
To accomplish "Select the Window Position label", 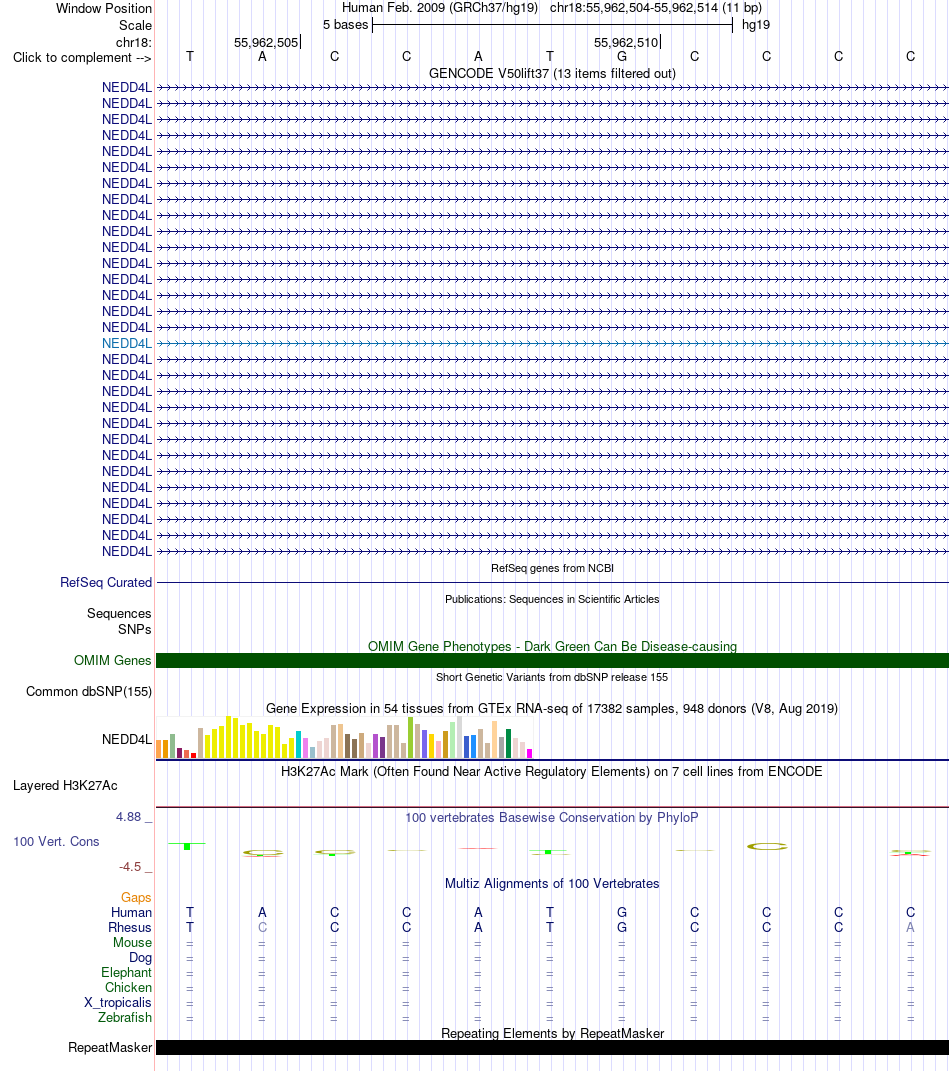I will pyautogui.click(x=104, y=8).
